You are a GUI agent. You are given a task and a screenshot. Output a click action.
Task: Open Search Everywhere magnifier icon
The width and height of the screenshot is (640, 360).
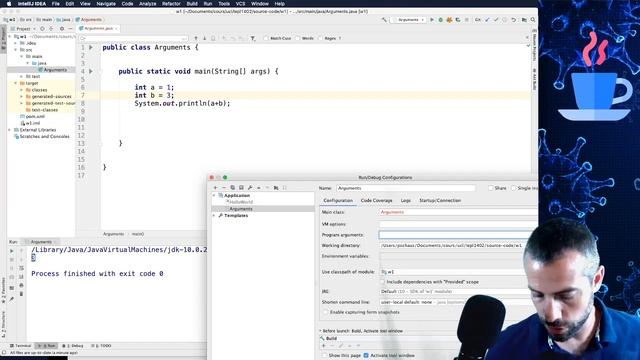533,20
